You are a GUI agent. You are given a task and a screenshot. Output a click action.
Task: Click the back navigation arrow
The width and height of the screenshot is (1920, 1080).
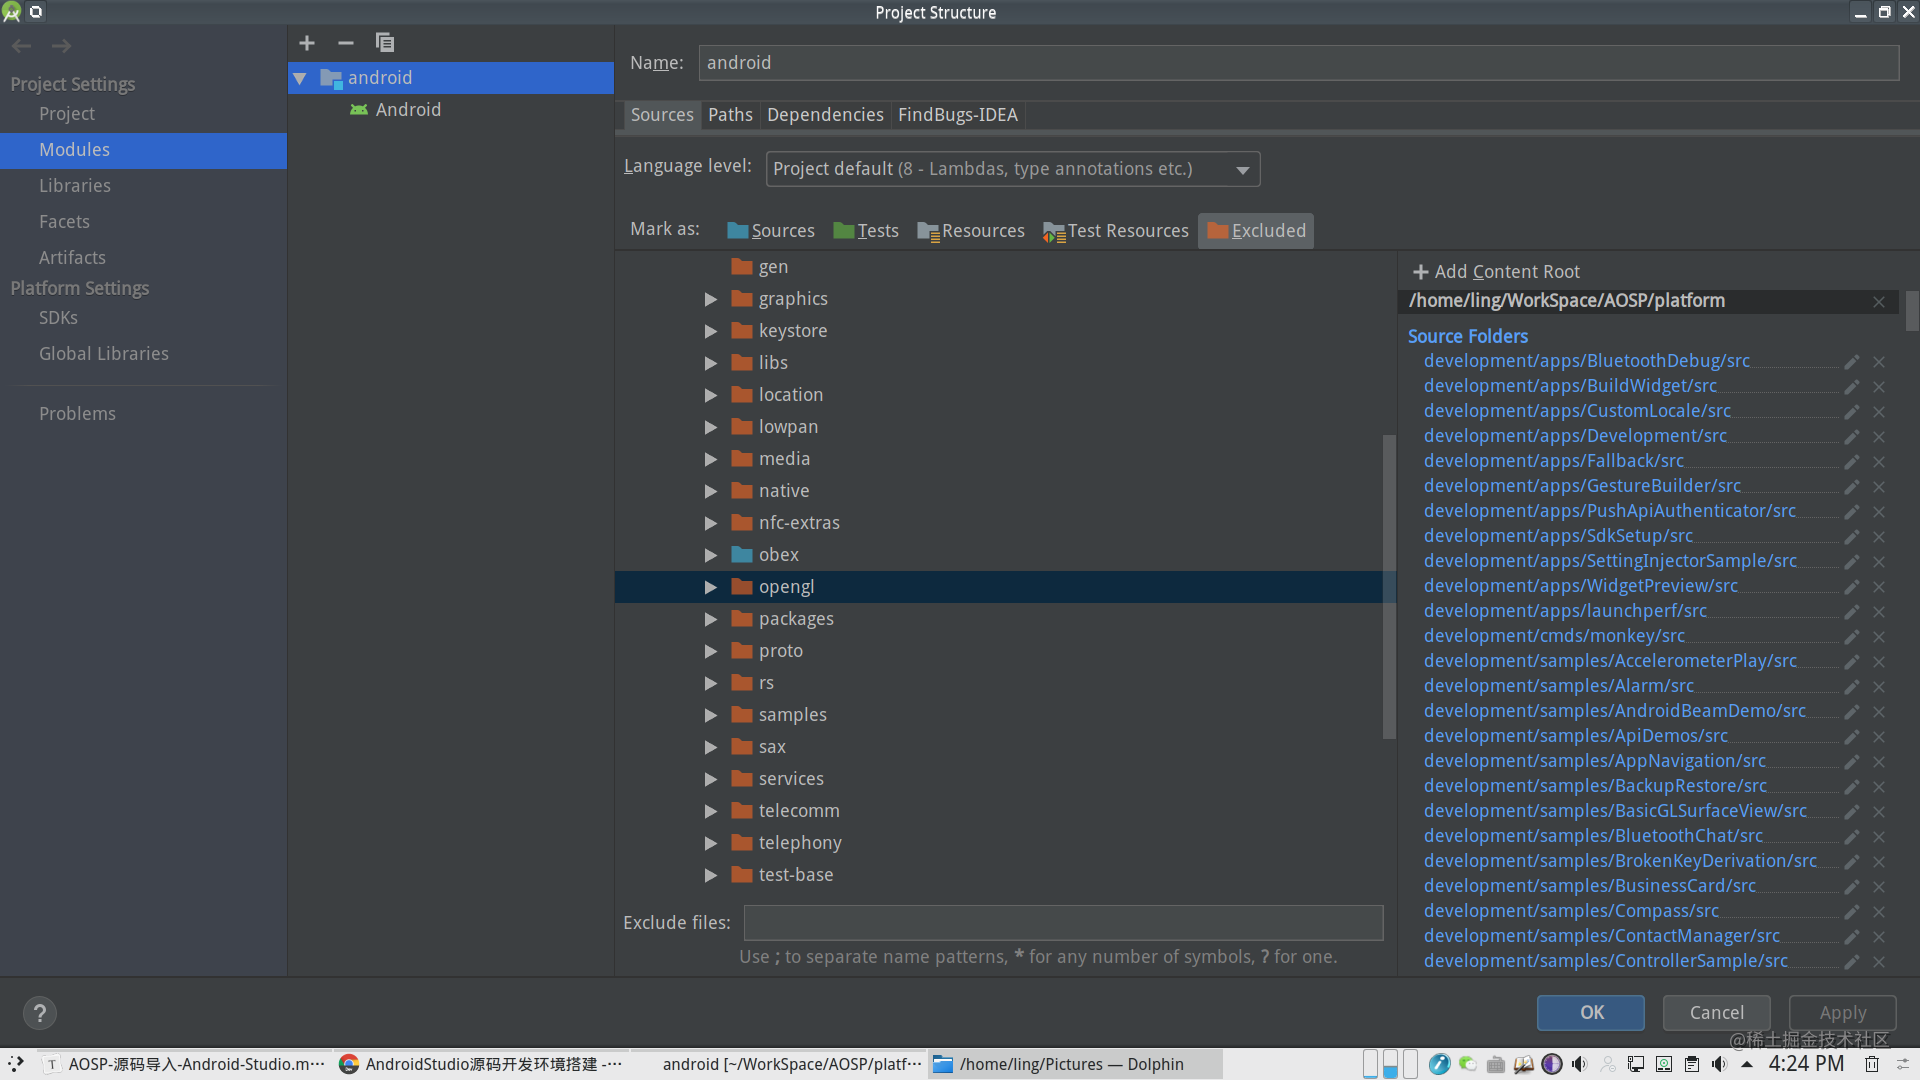click(21, 45)
